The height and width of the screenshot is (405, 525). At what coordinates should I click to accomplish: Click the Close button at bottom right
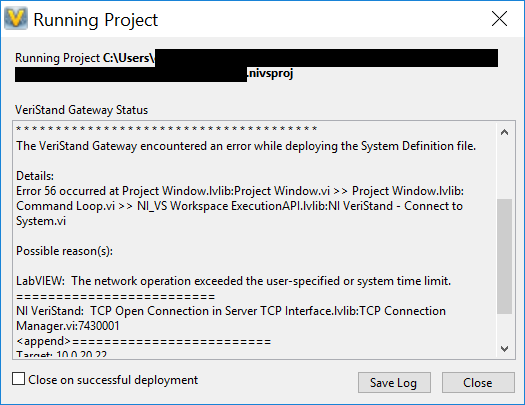478,382
